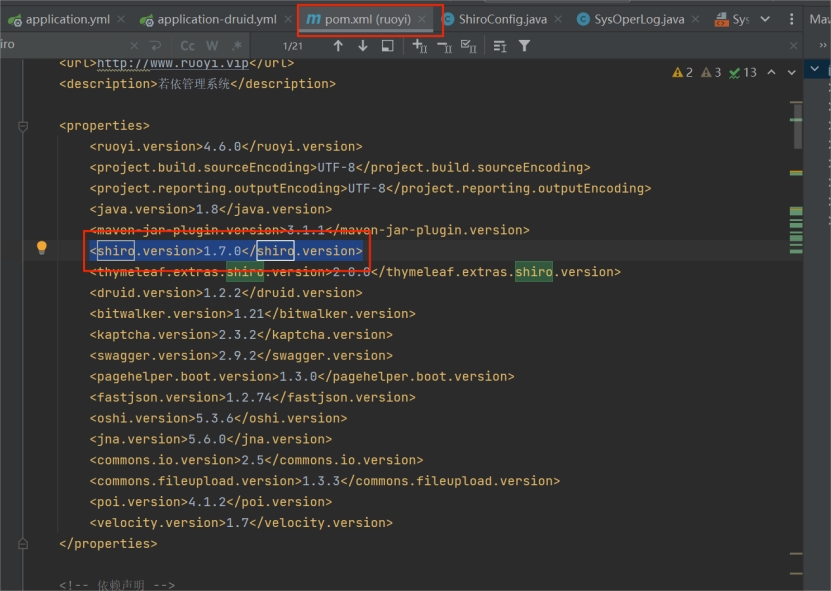Collapse the properties section fold in the gutter

(22, 125)
